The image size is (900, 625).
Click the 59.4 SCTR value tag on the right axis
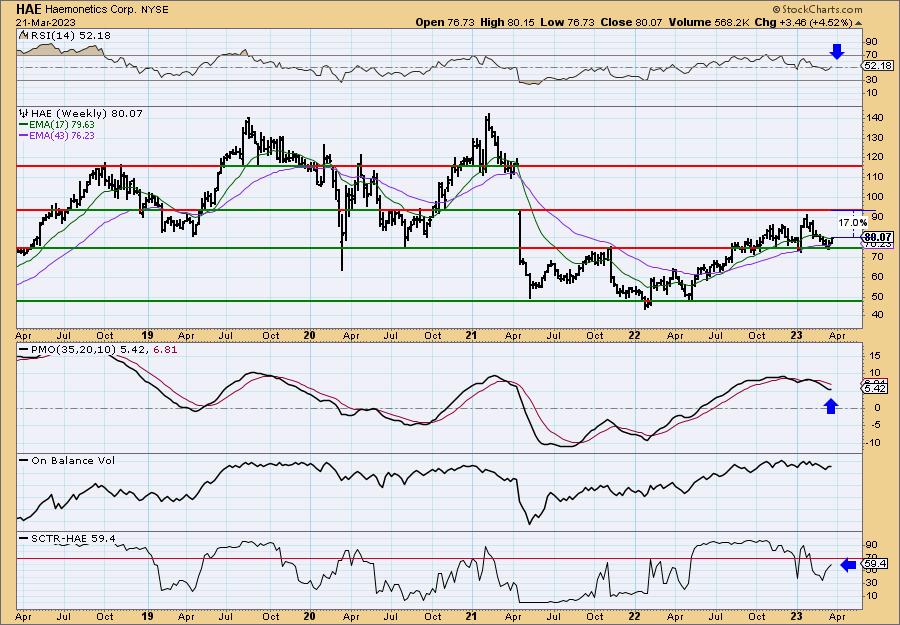click(876, 564)
